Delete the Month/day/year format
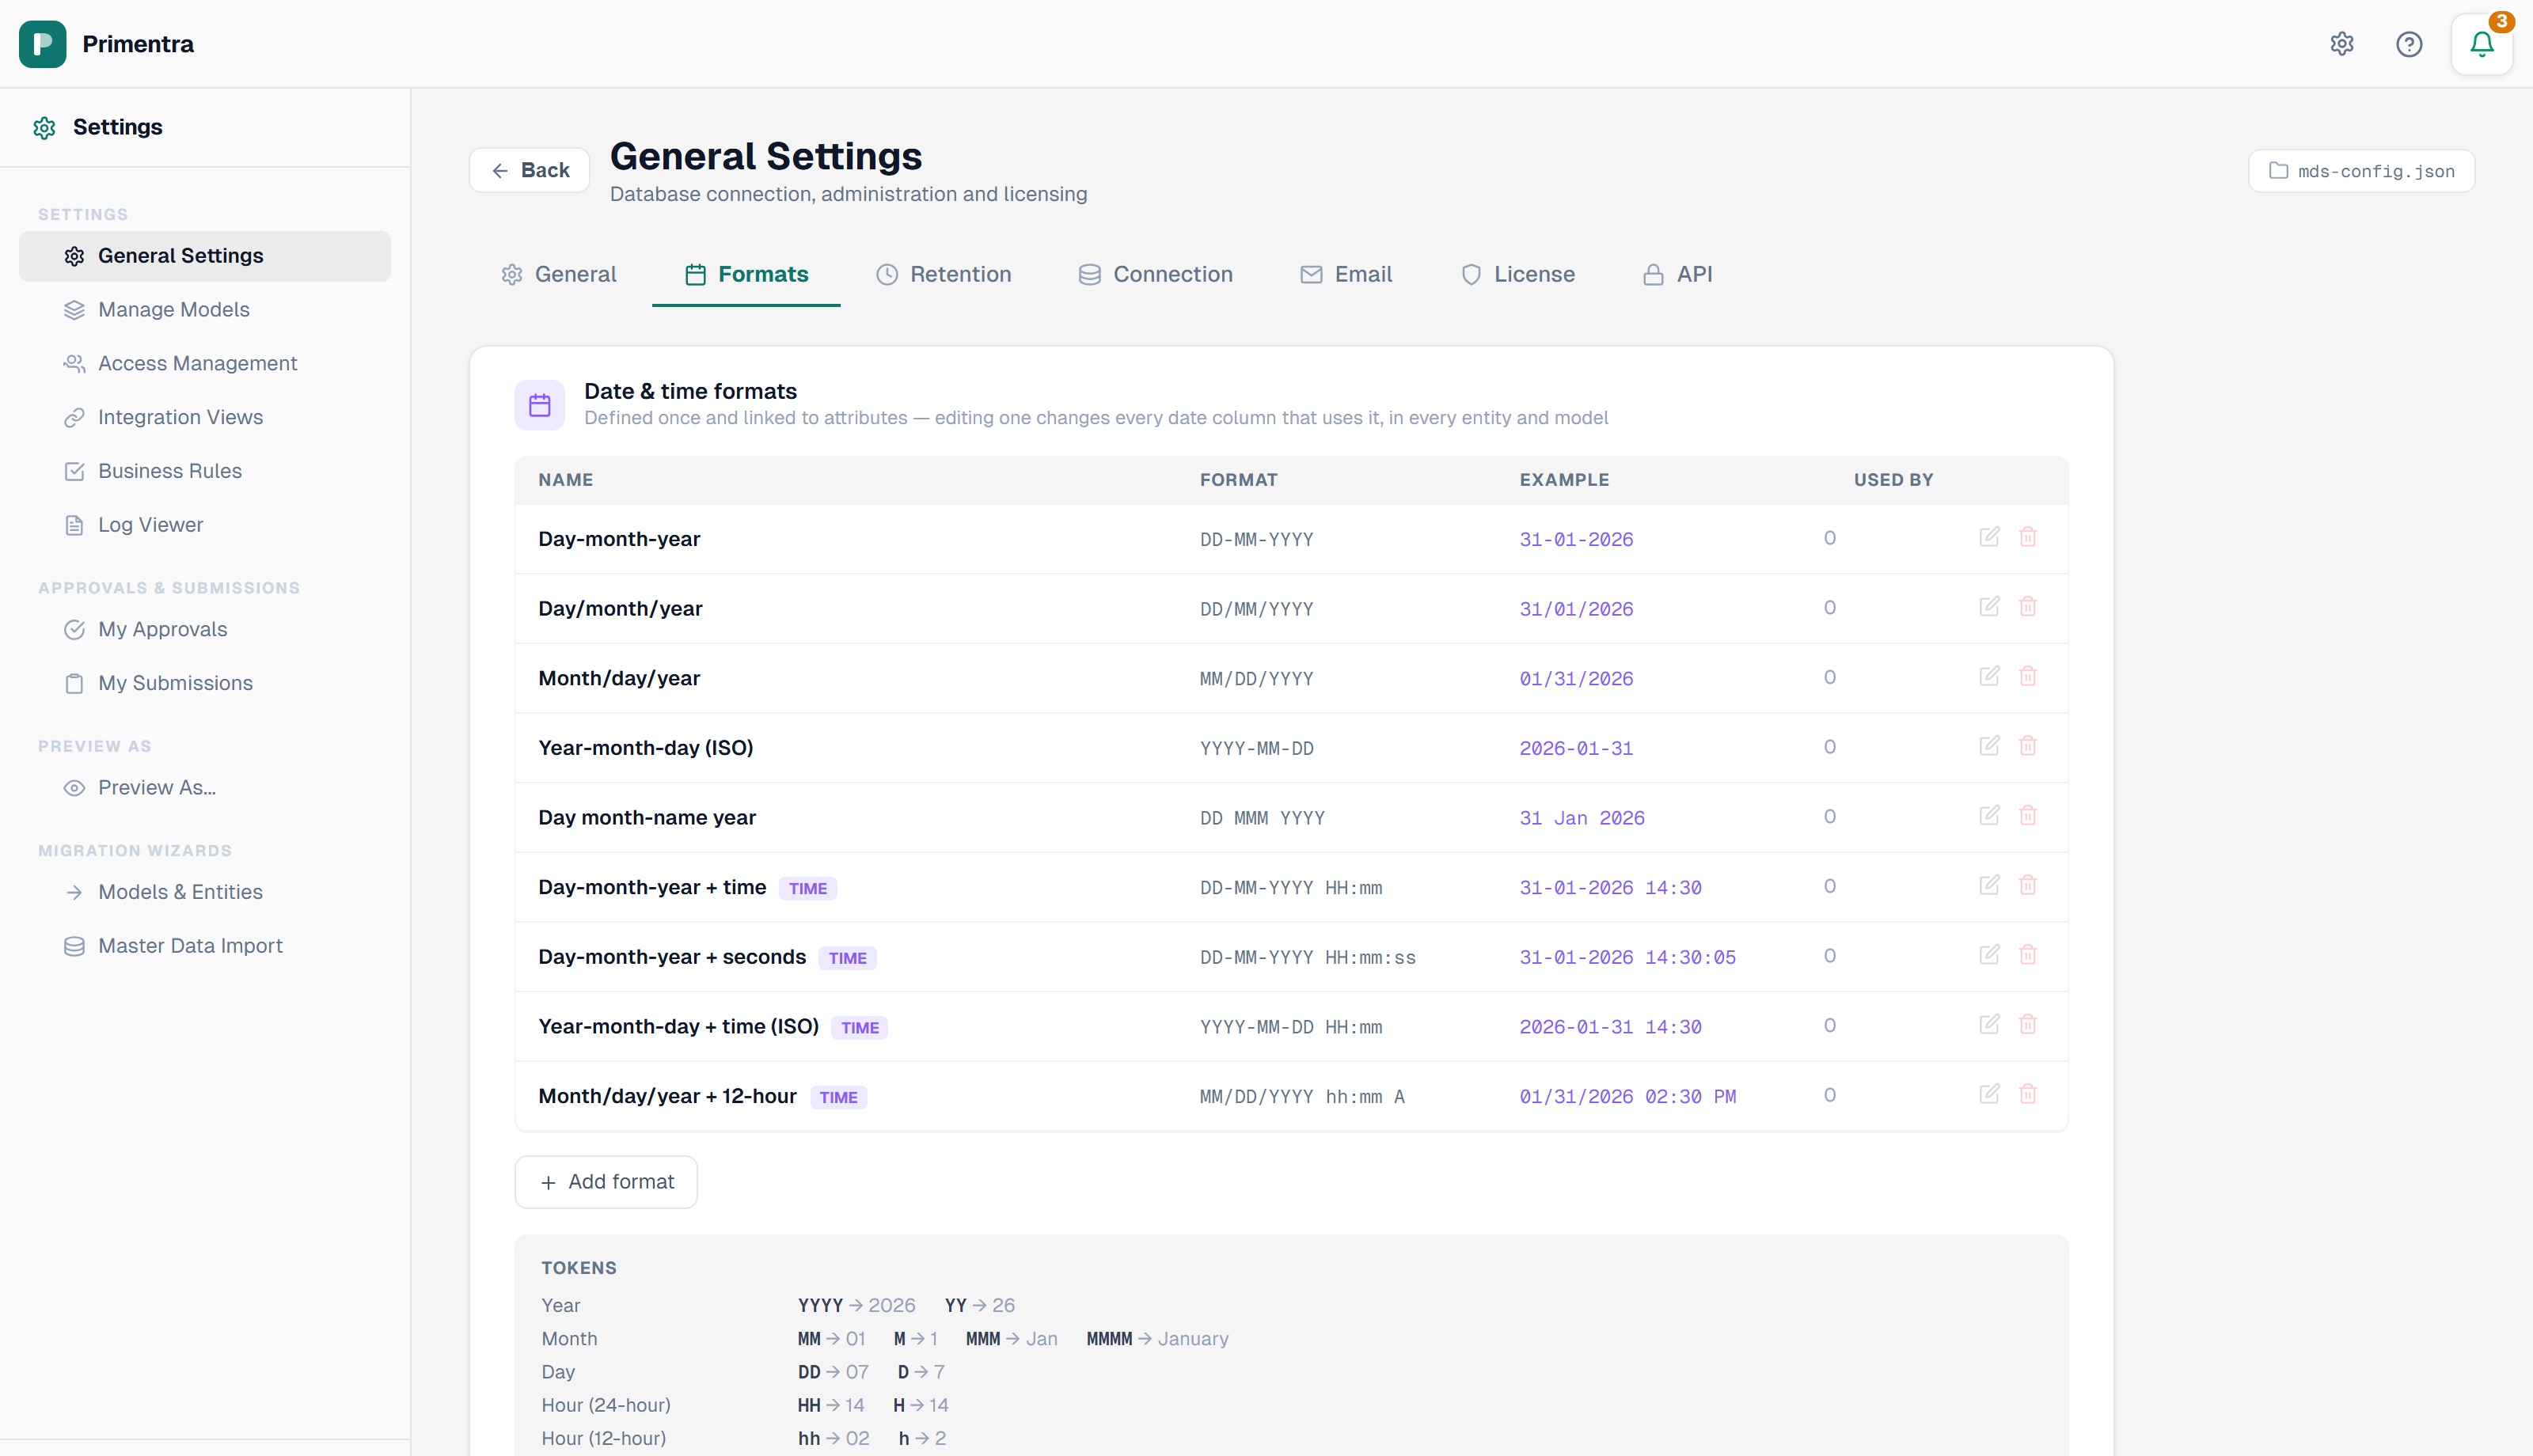This screenshot has width=2533, height=1456. 2027,677
